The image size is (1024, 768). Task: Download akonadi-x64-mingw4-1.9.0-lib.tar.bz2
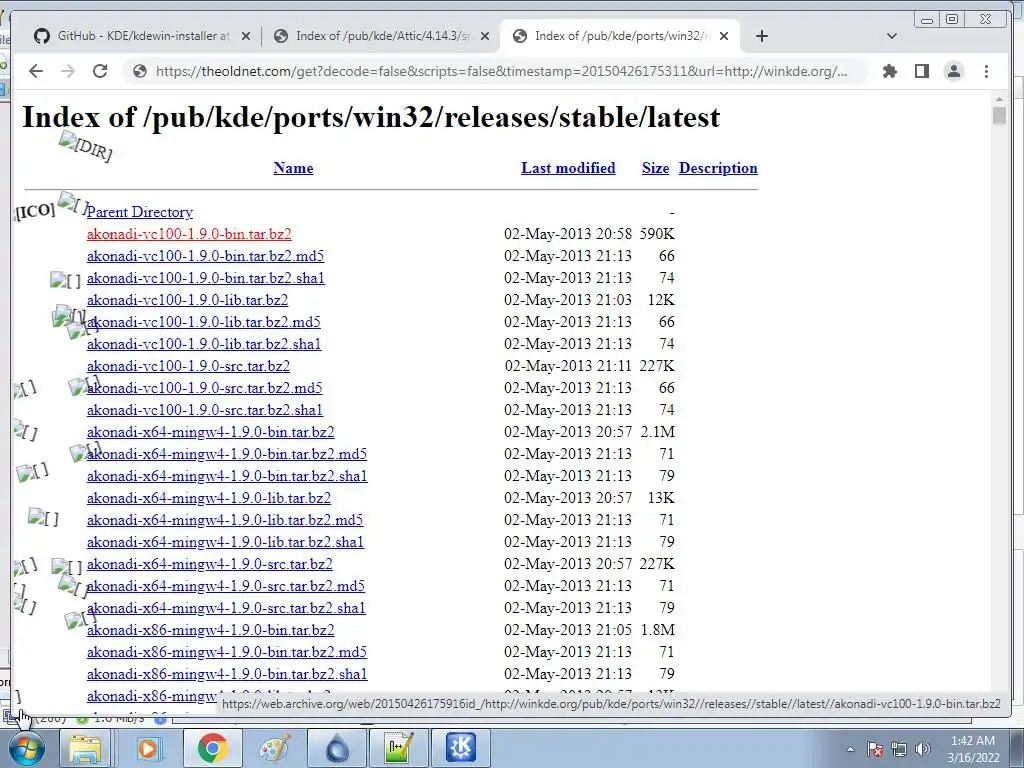(x=209, y=498)
